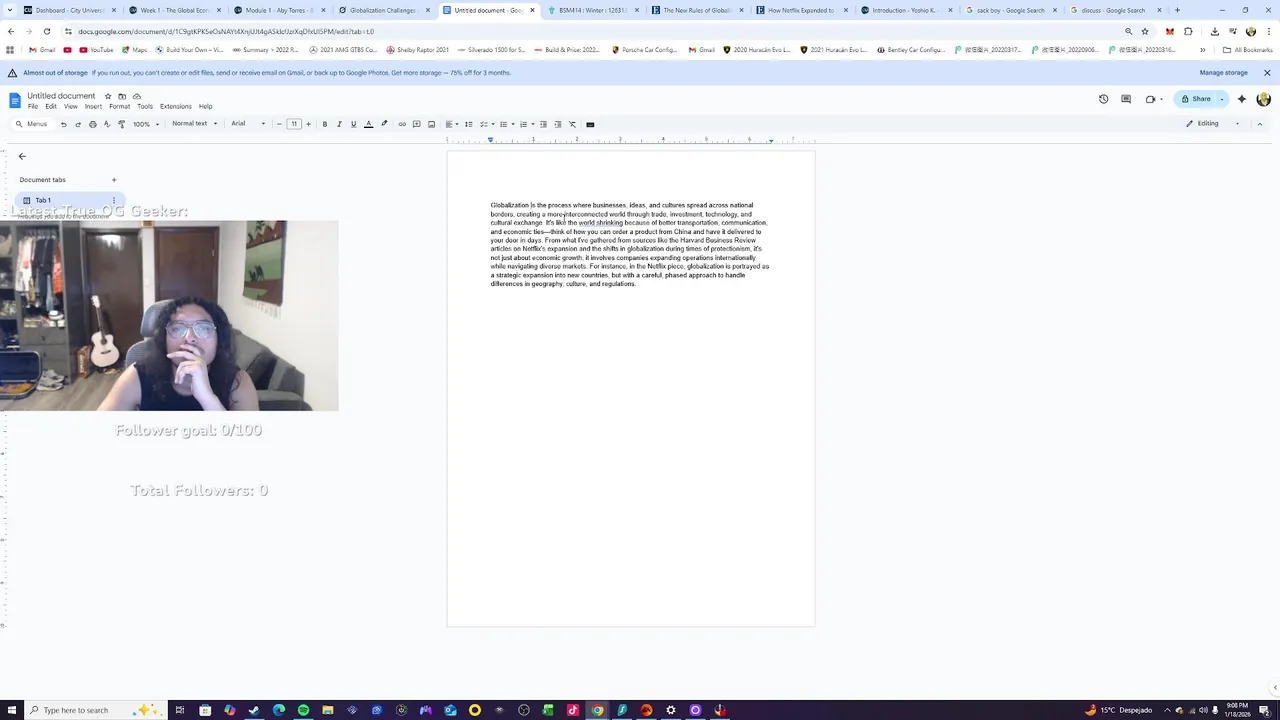Activate the paint format tool
This screenshot has width=1280, height=720.
click(122, 124)
